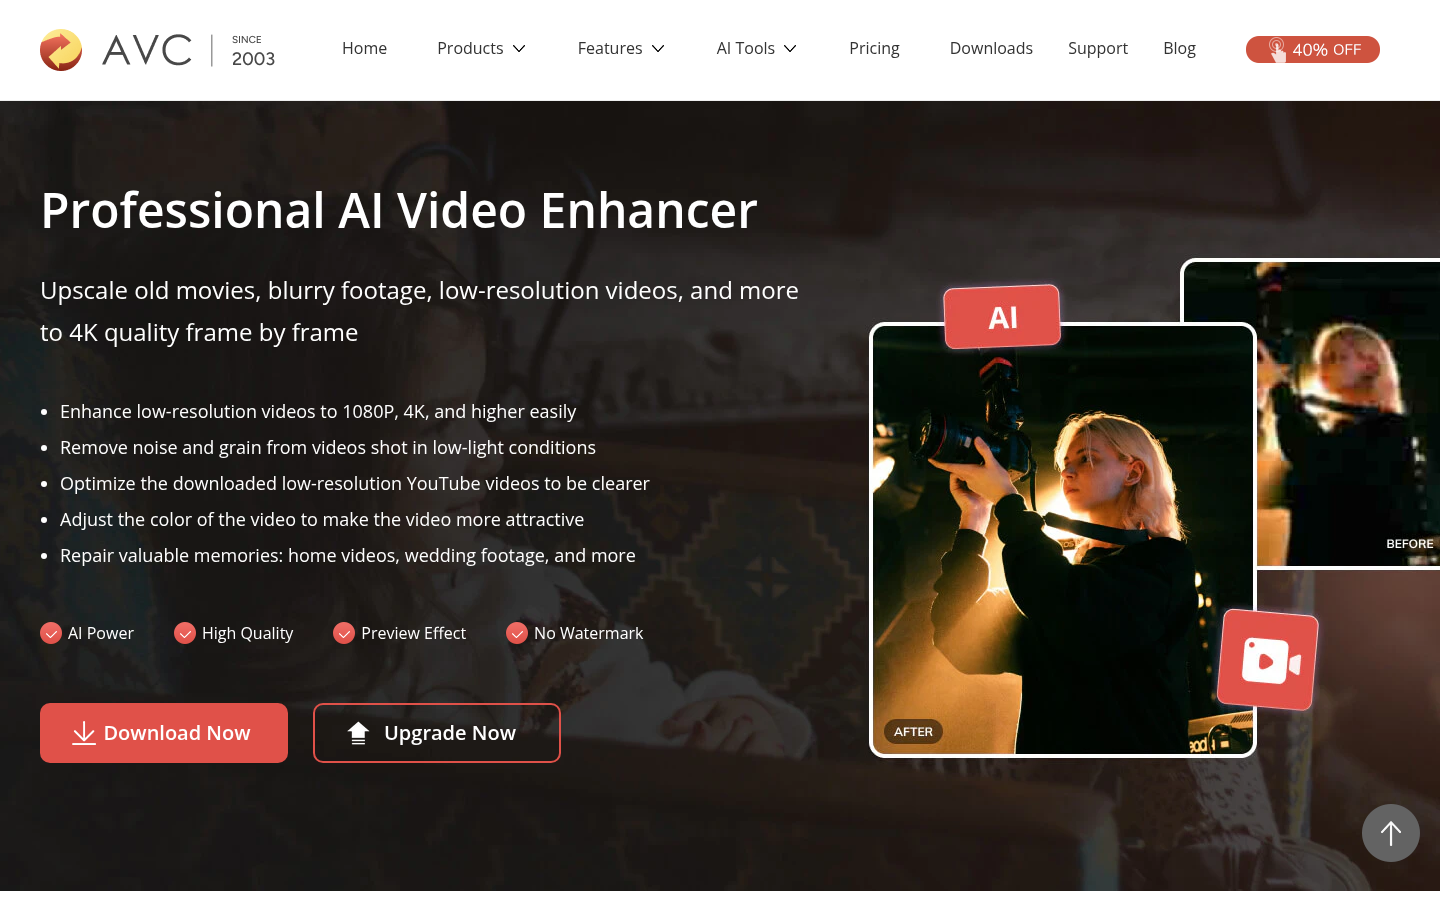
Task: Click the 'Optimize the downloaded low-resolution YouTube' bullet
Action: click(355, 483)
